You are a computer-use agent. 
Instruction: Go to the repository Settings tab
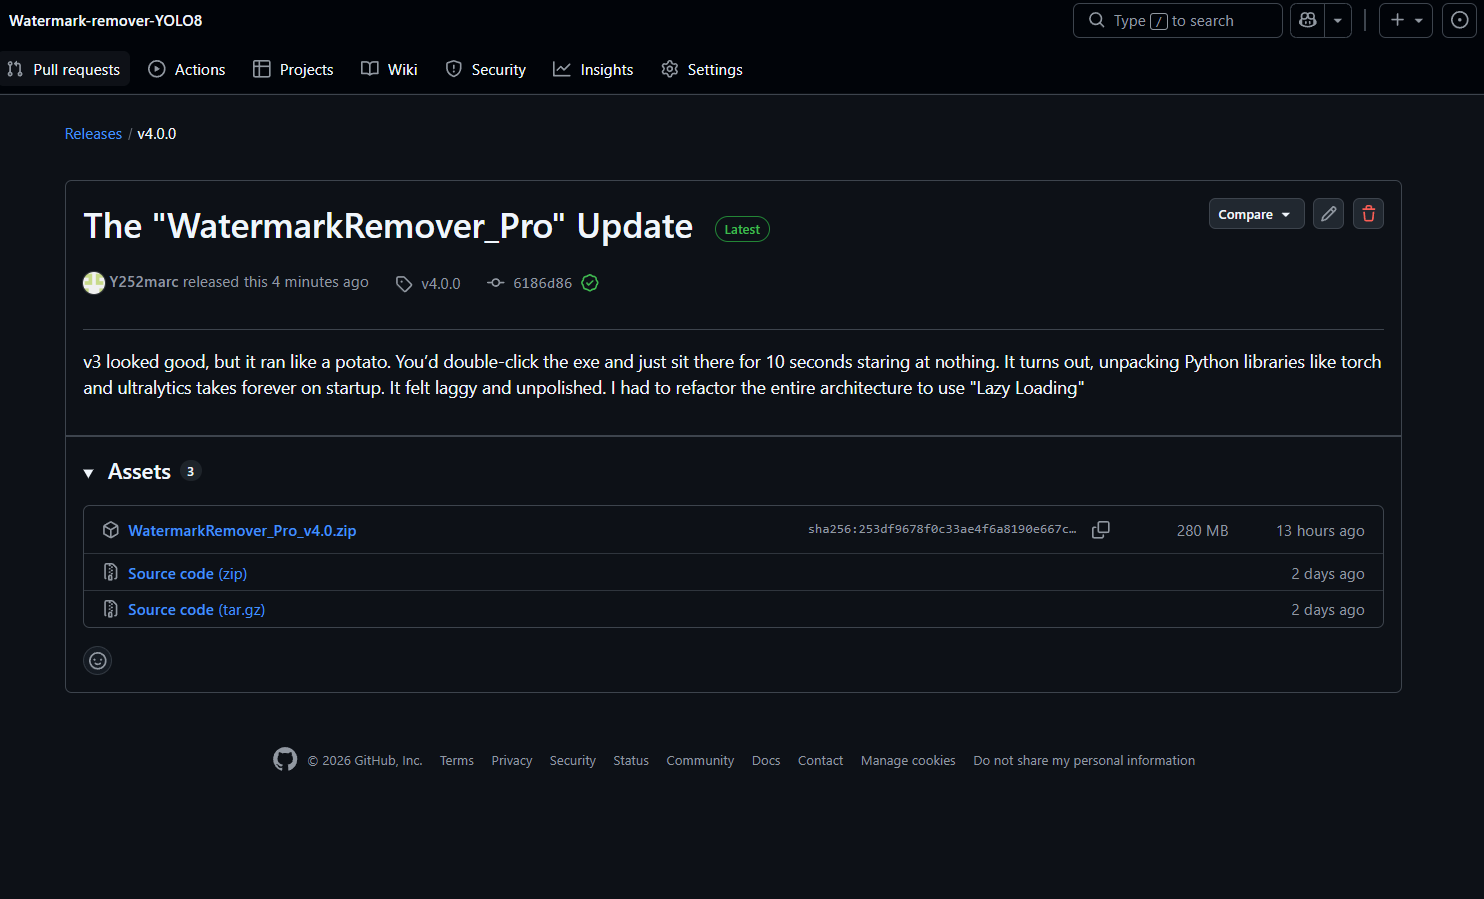(x=702, y=69)
